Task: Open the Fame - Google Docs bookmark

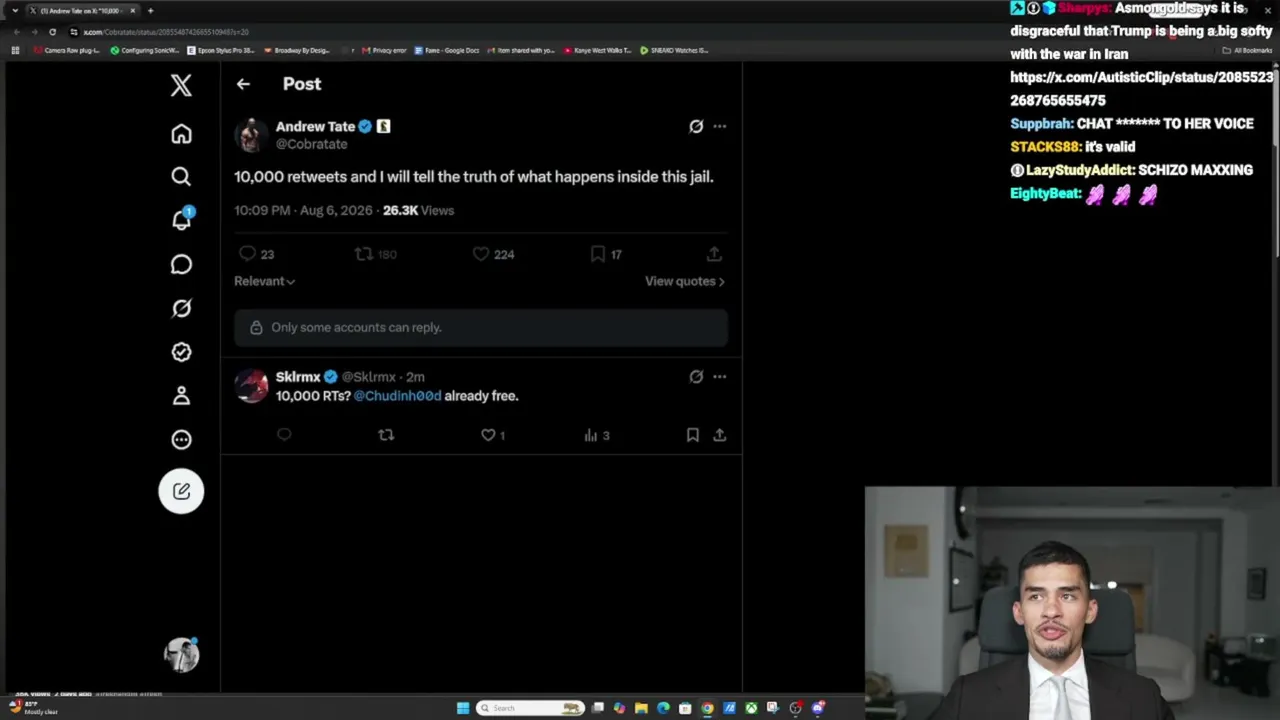Action: tap(447, 50)
